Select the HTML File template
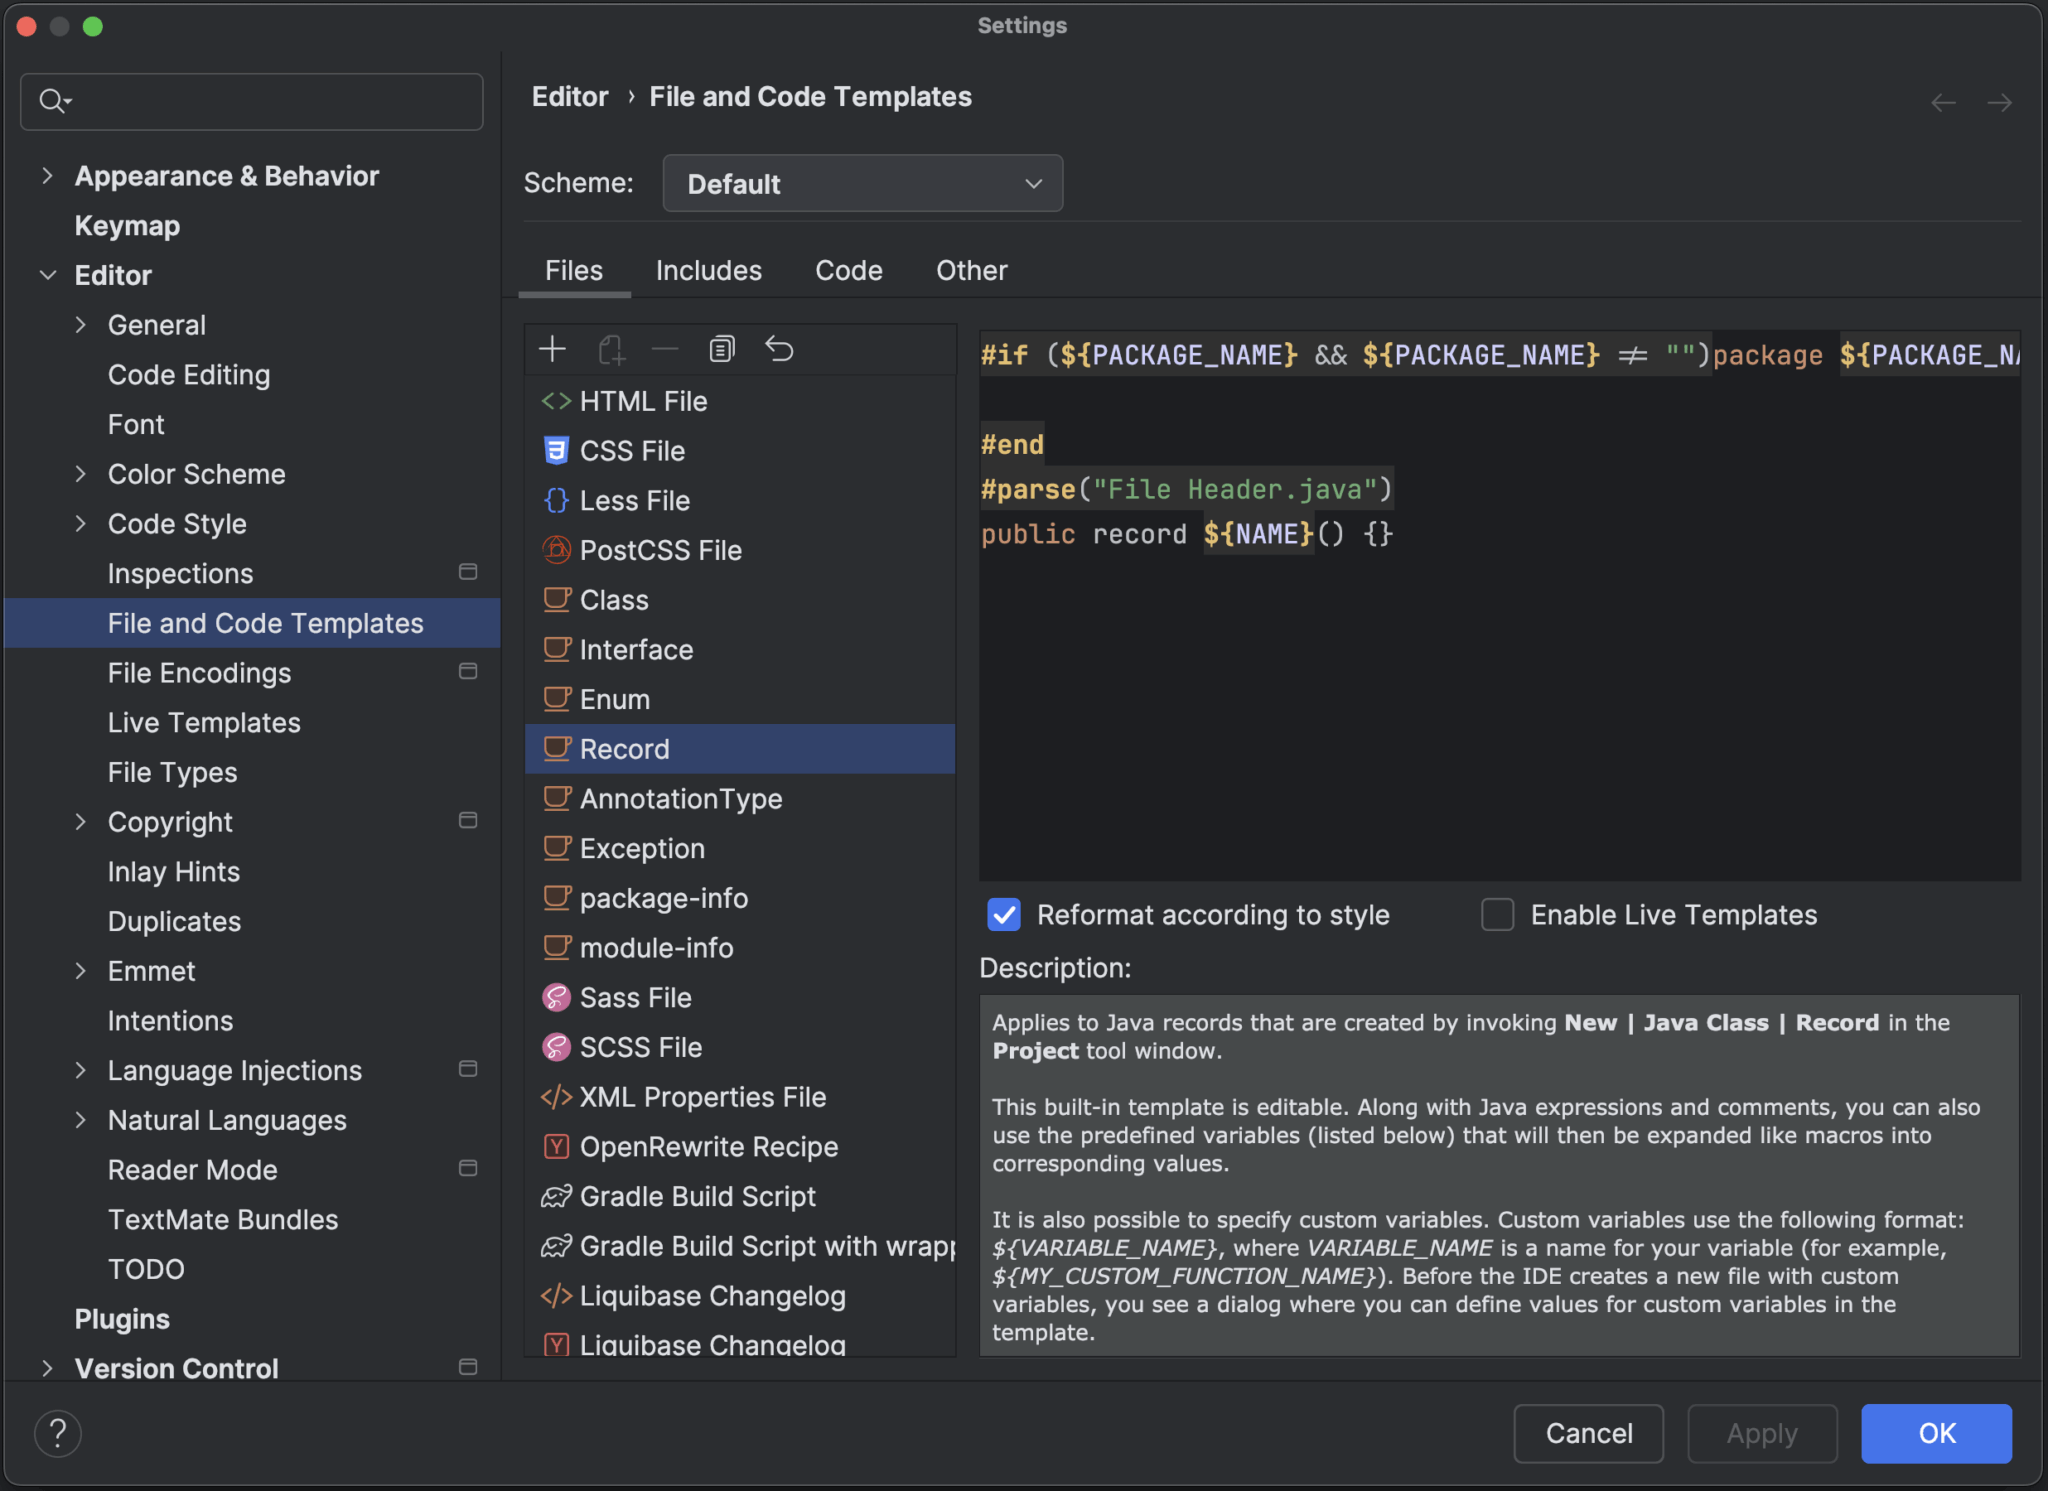The image size is (2048, 1491). 643,401
